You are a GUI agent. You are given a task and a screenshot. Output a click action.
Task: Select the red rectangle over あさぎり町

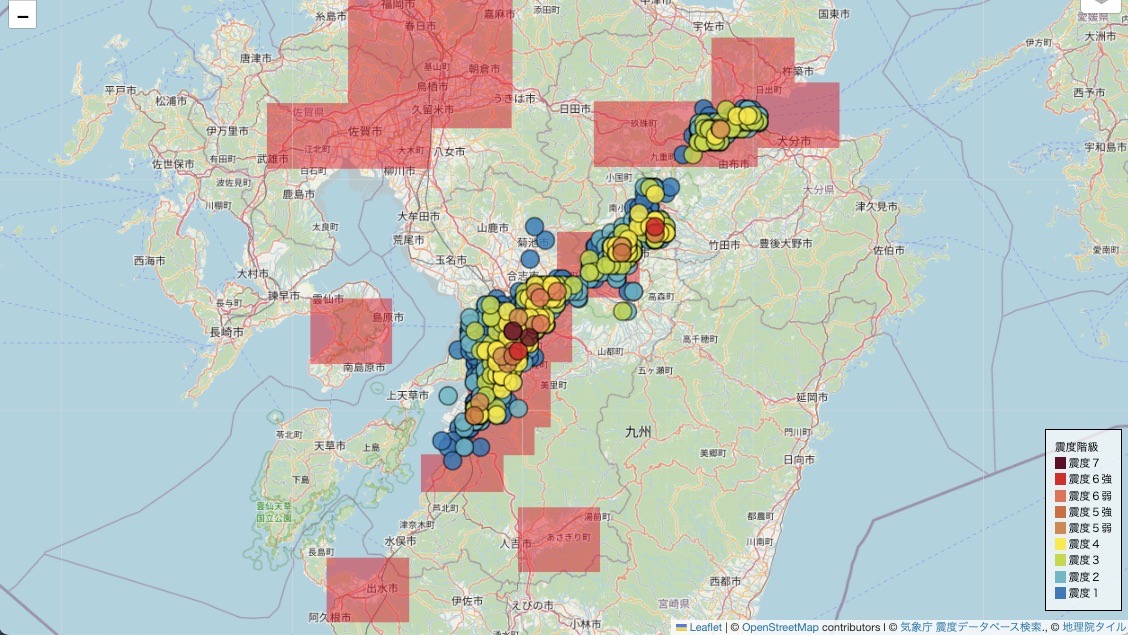tap(558, 540)
